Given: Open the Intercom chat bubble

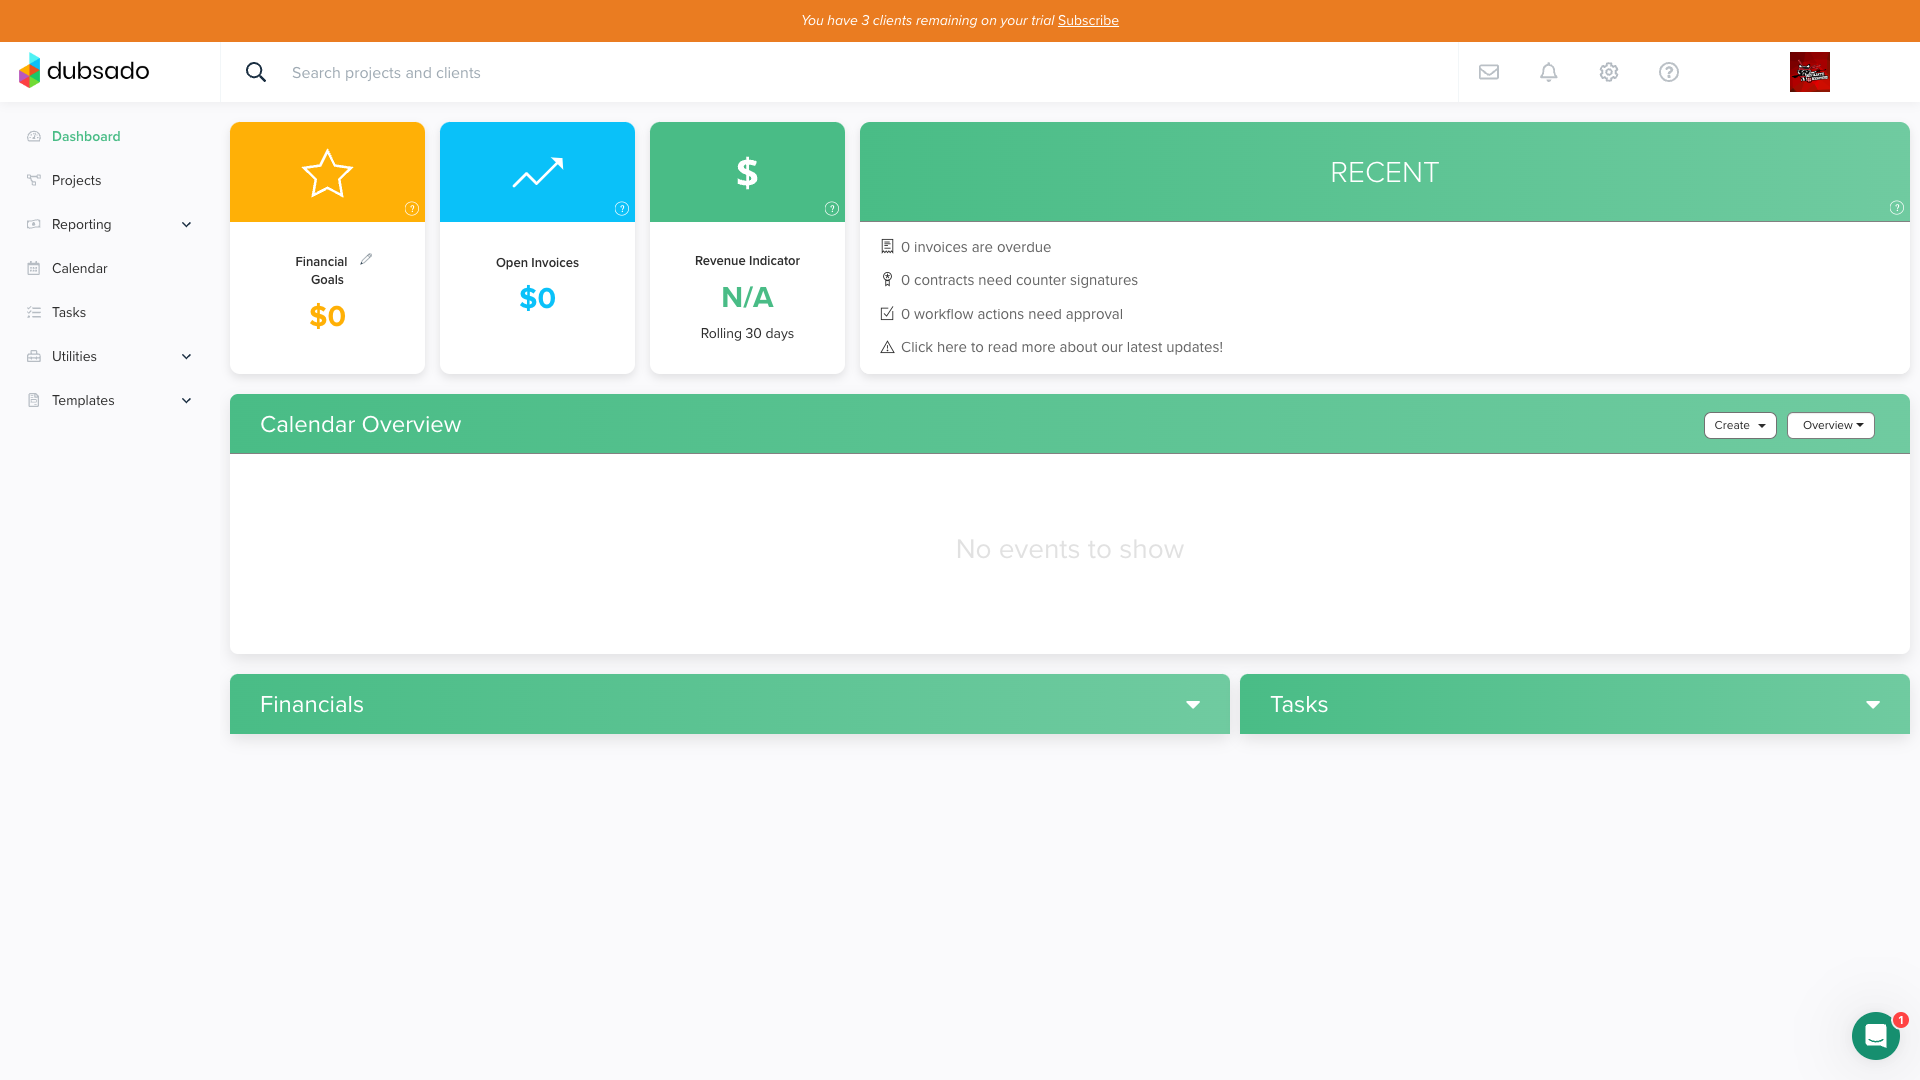Looking at the screenshot, I should (1876, 1036).
